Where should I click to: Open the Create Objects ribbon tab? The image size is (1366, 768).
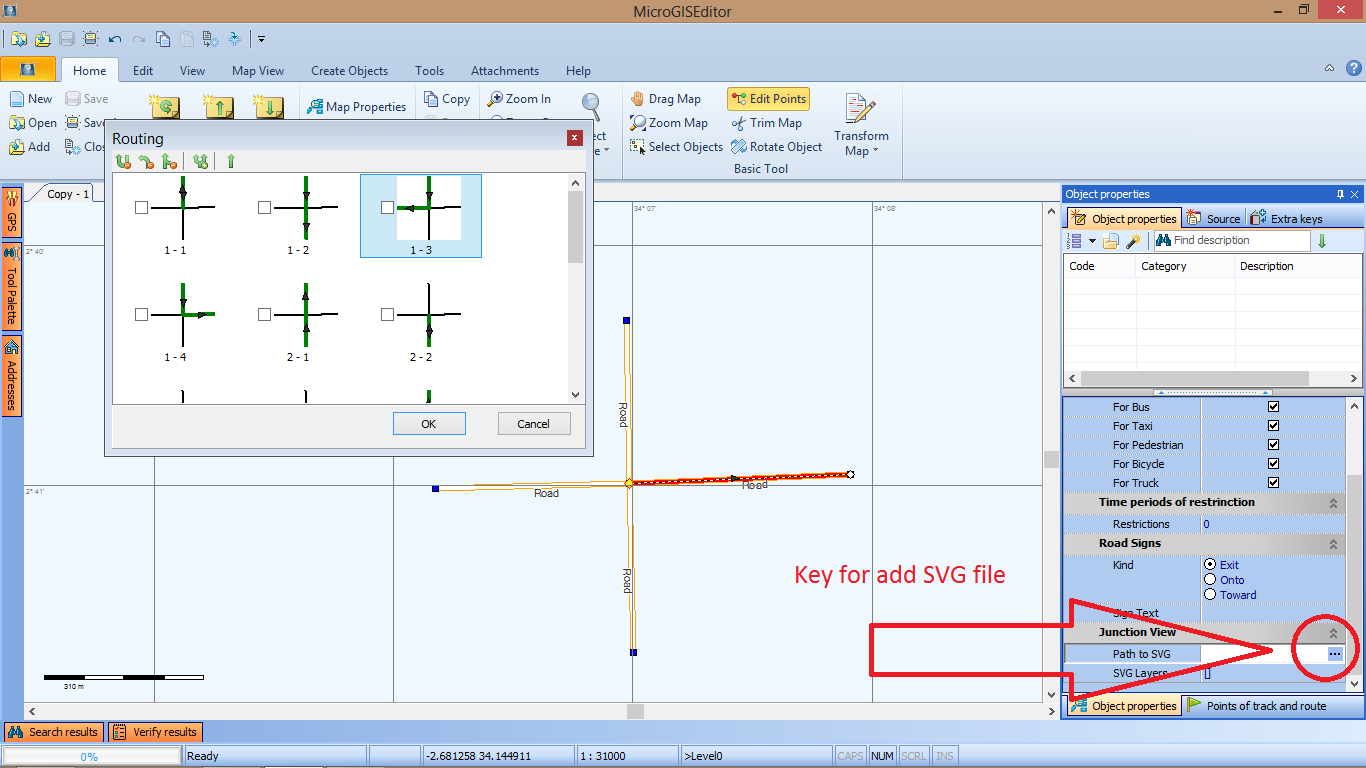pos(349,71)
